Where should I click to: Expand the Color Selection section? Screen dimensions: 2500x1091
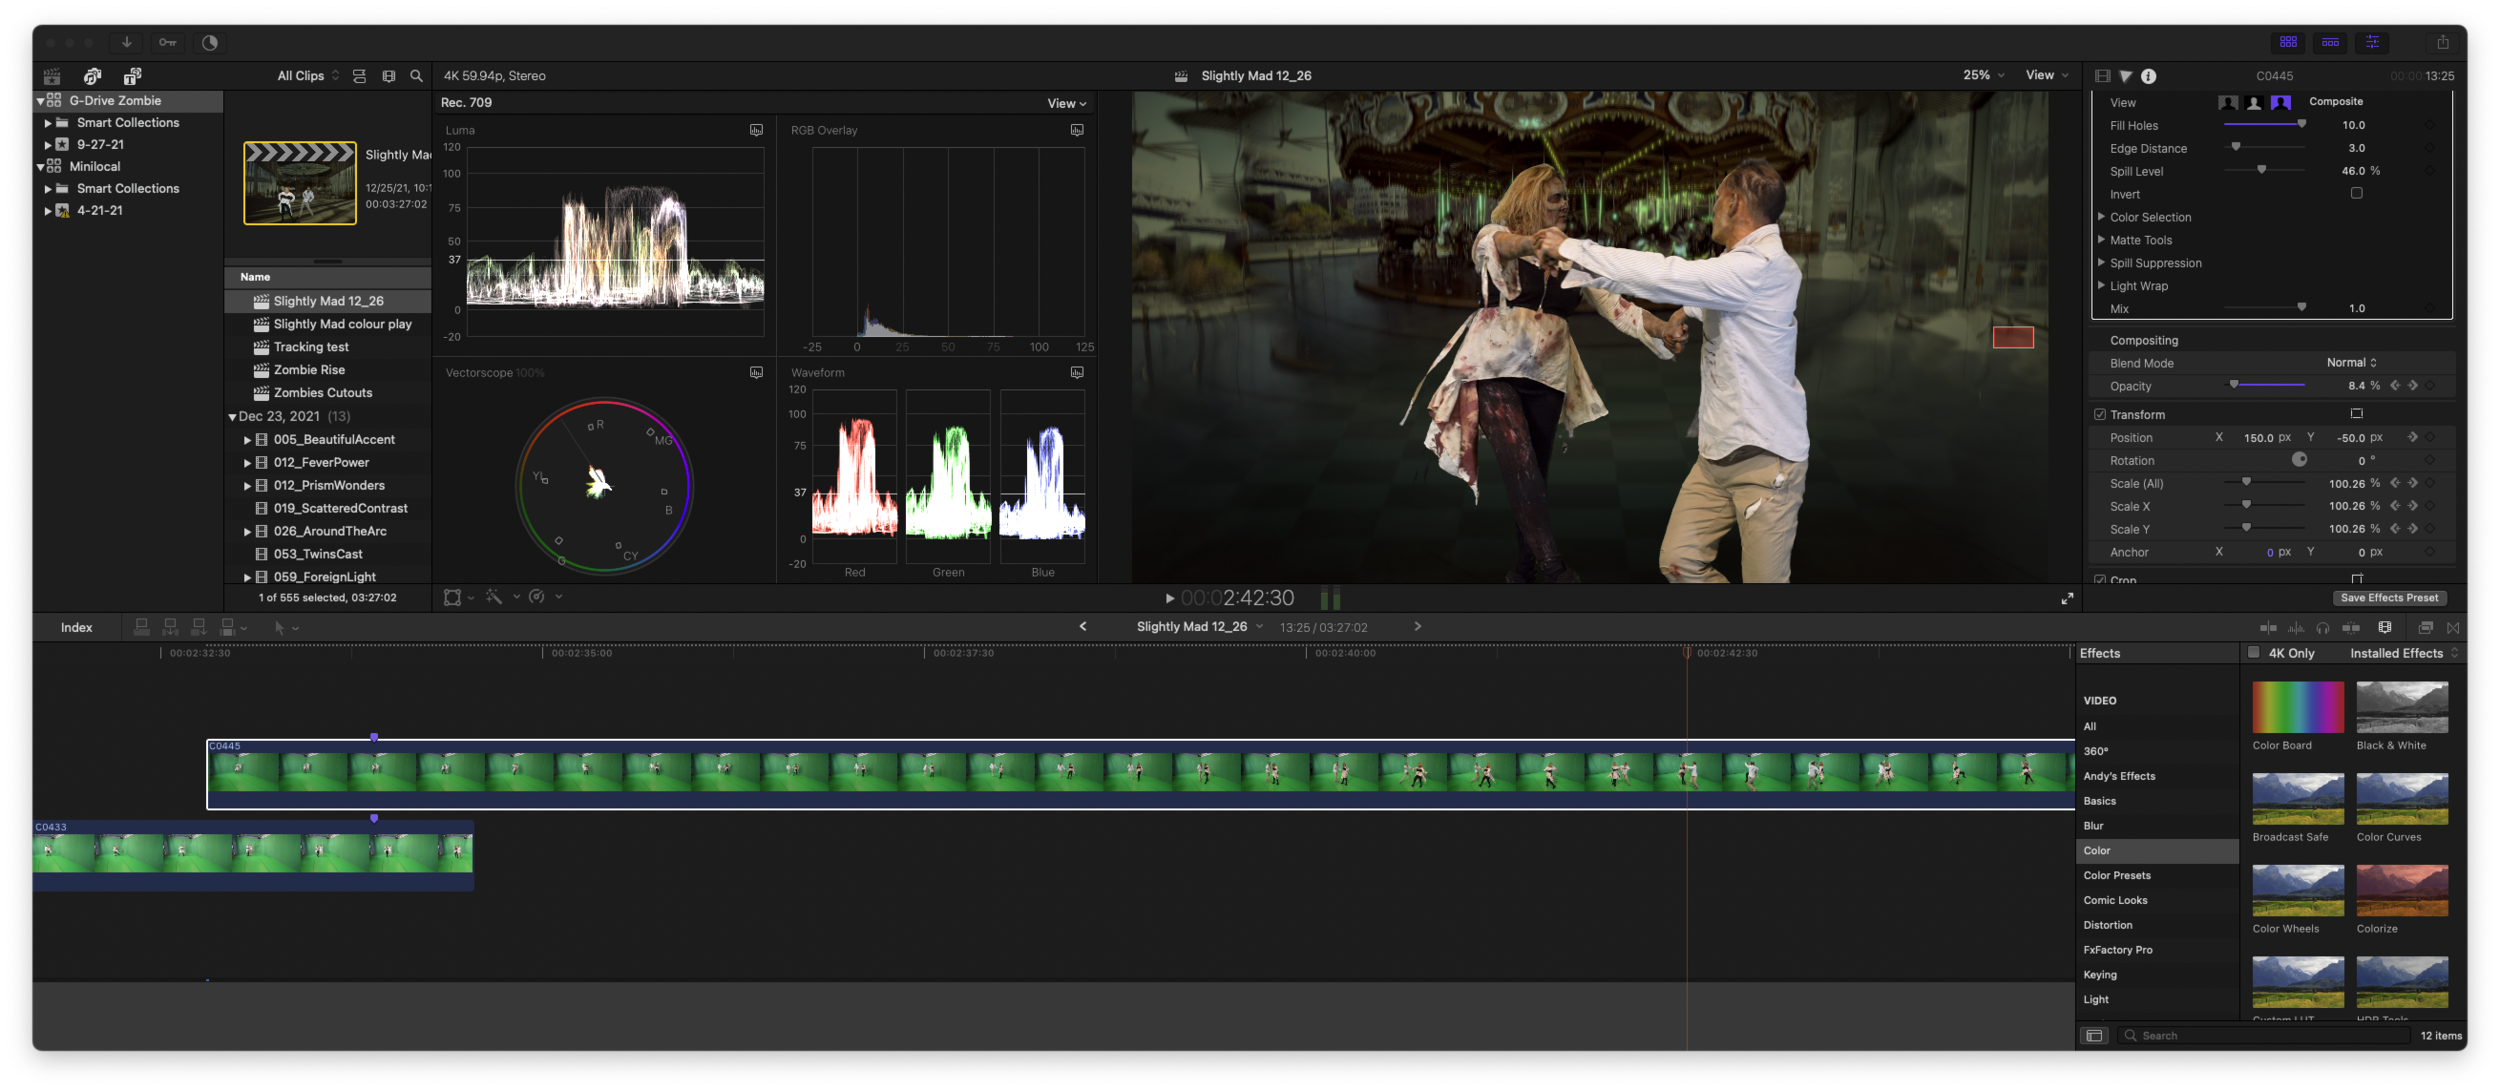(x=2102, y=217)
